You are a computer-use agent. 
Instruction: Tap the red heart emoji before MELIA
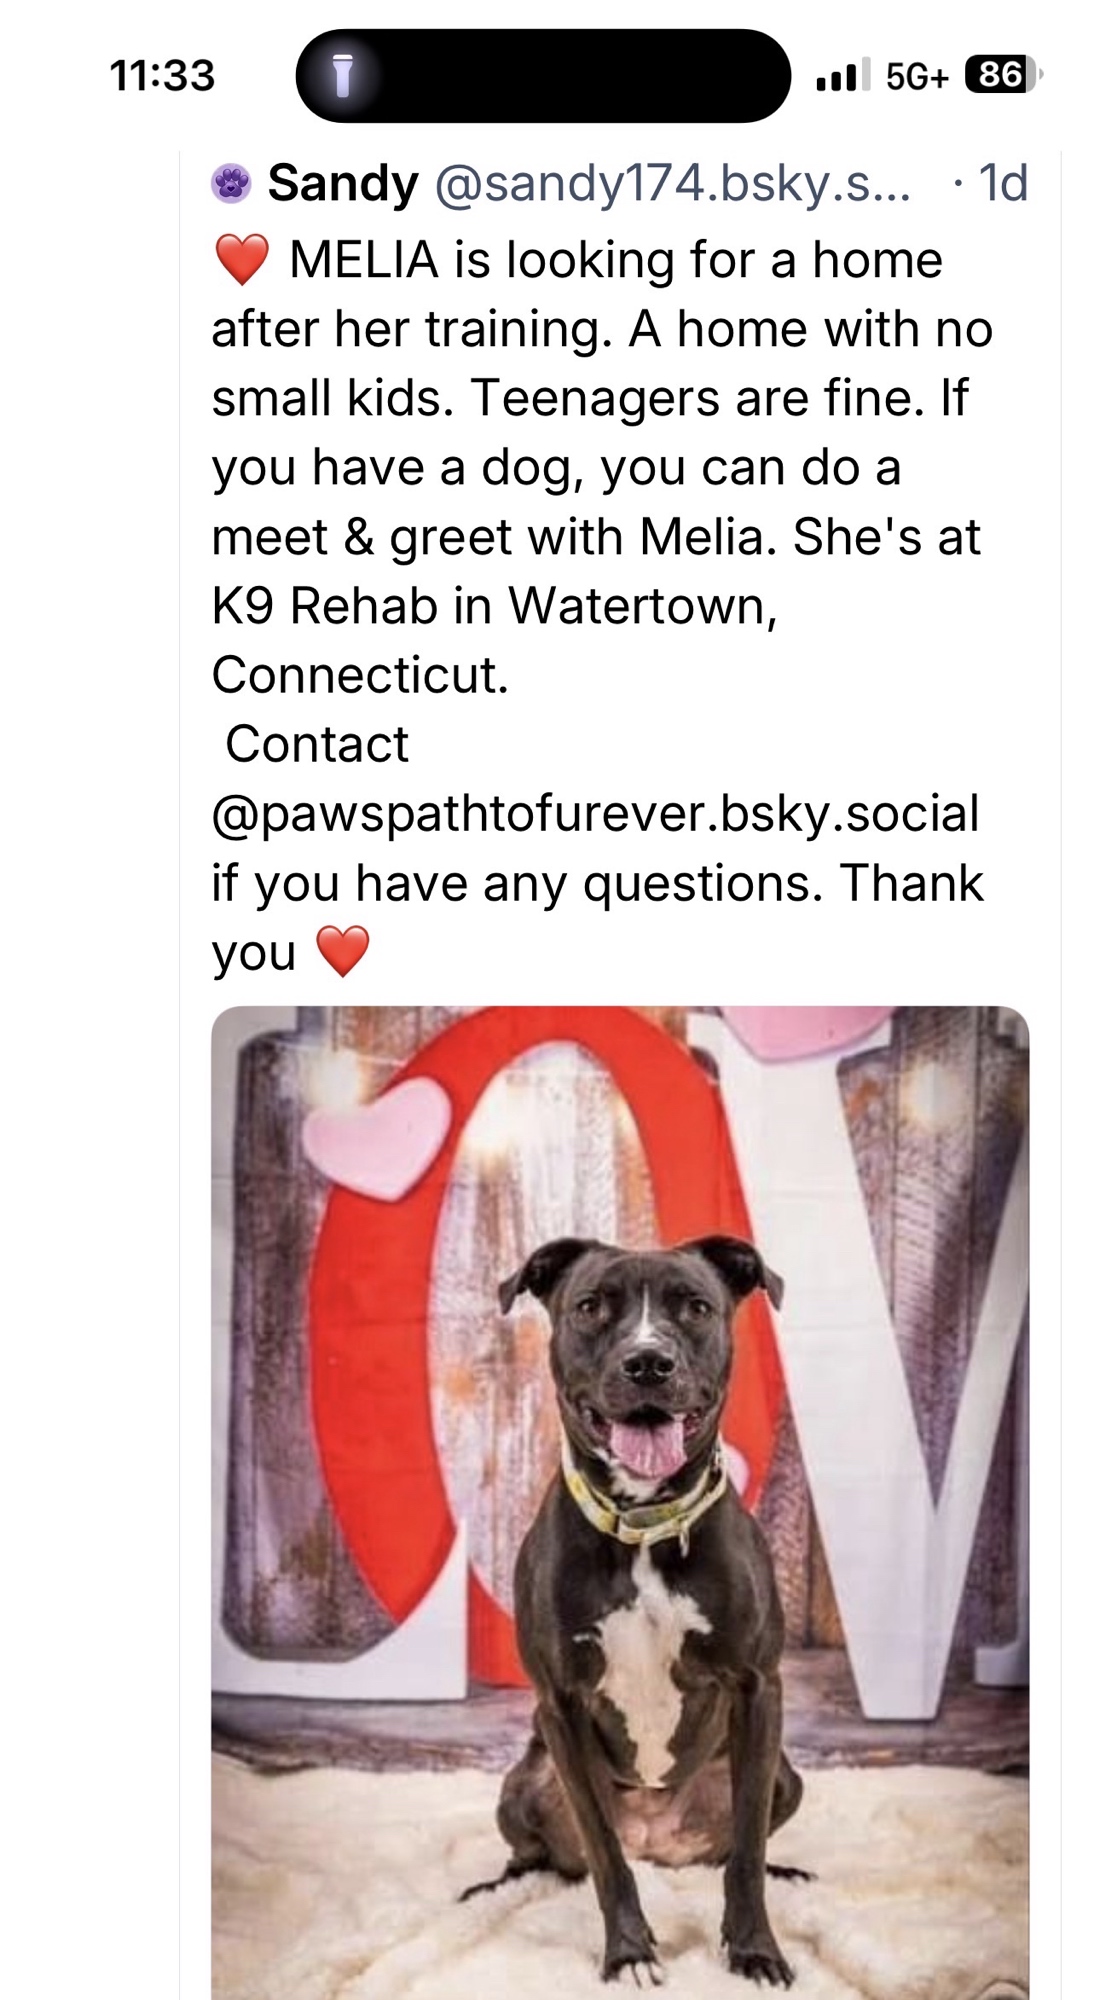click(242, 260)
